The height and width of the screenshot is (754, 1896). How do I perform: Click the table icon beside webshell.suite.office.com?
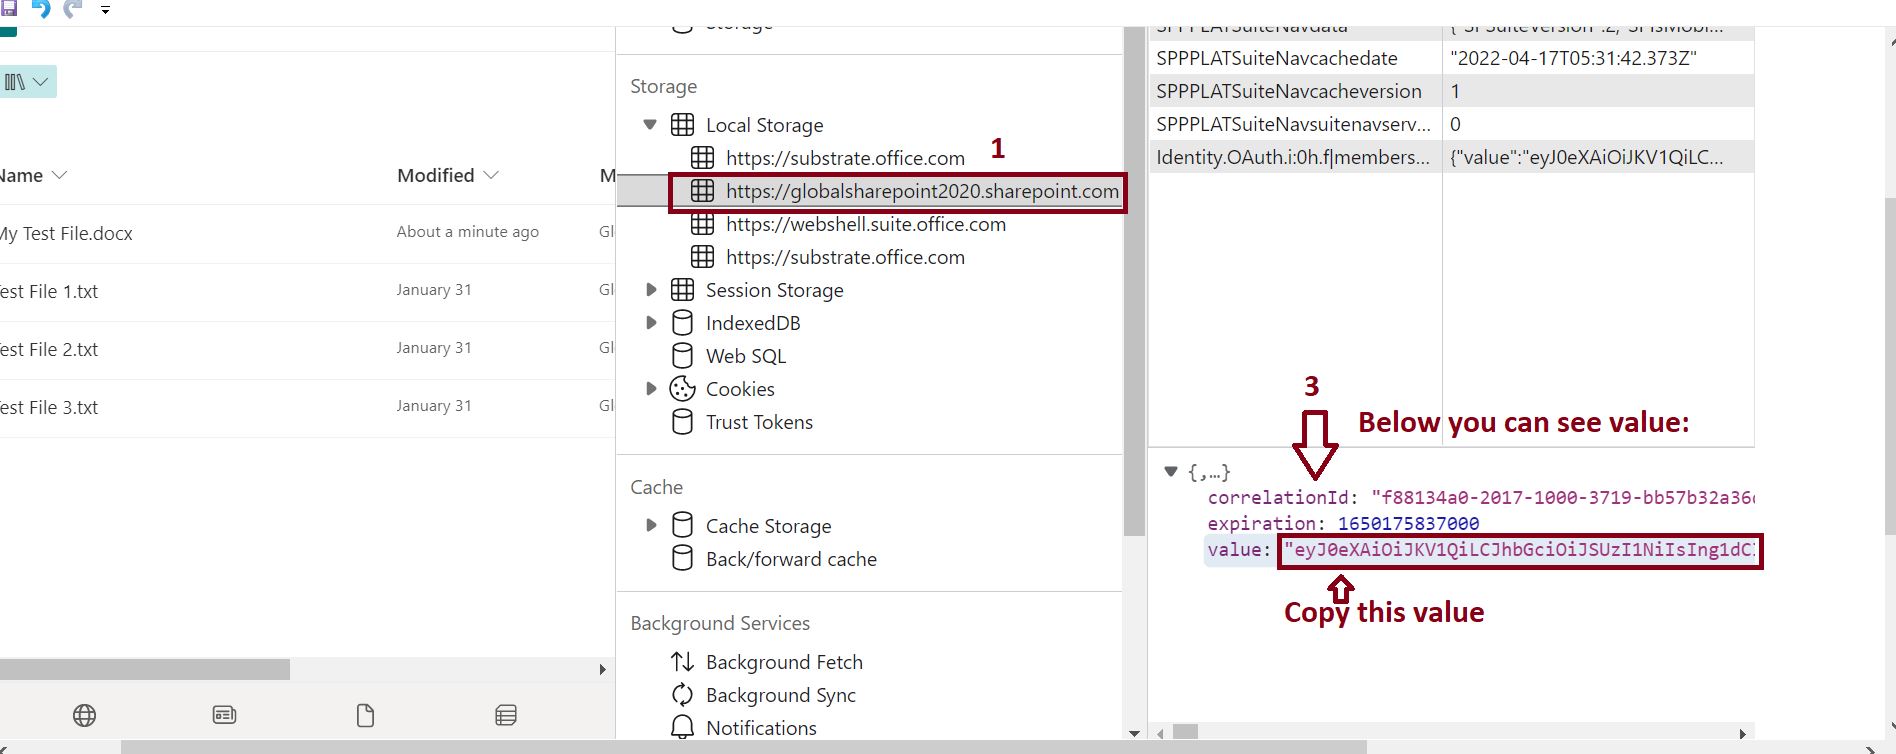pos(703,224)
